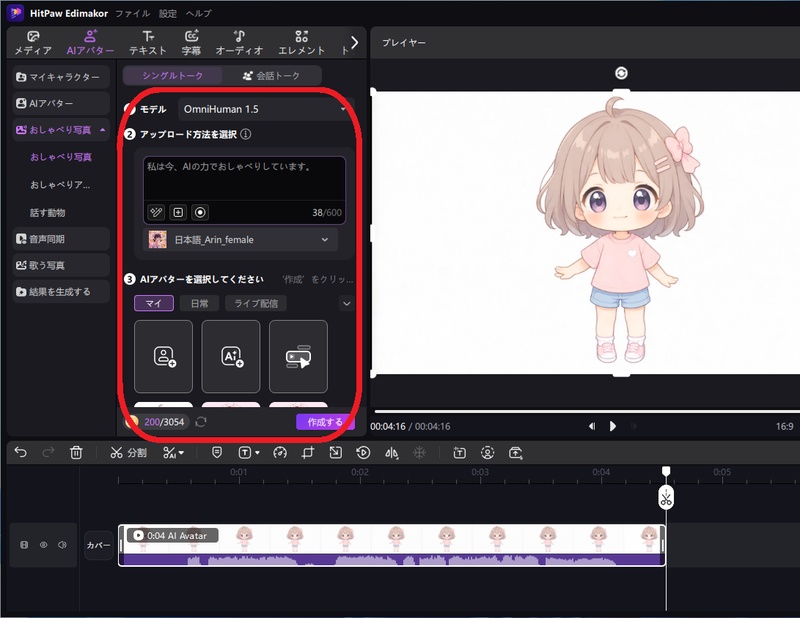Click AI generate avatar tile
The image size is (800, 618).
pyautogui.click(x=231, y=356)
